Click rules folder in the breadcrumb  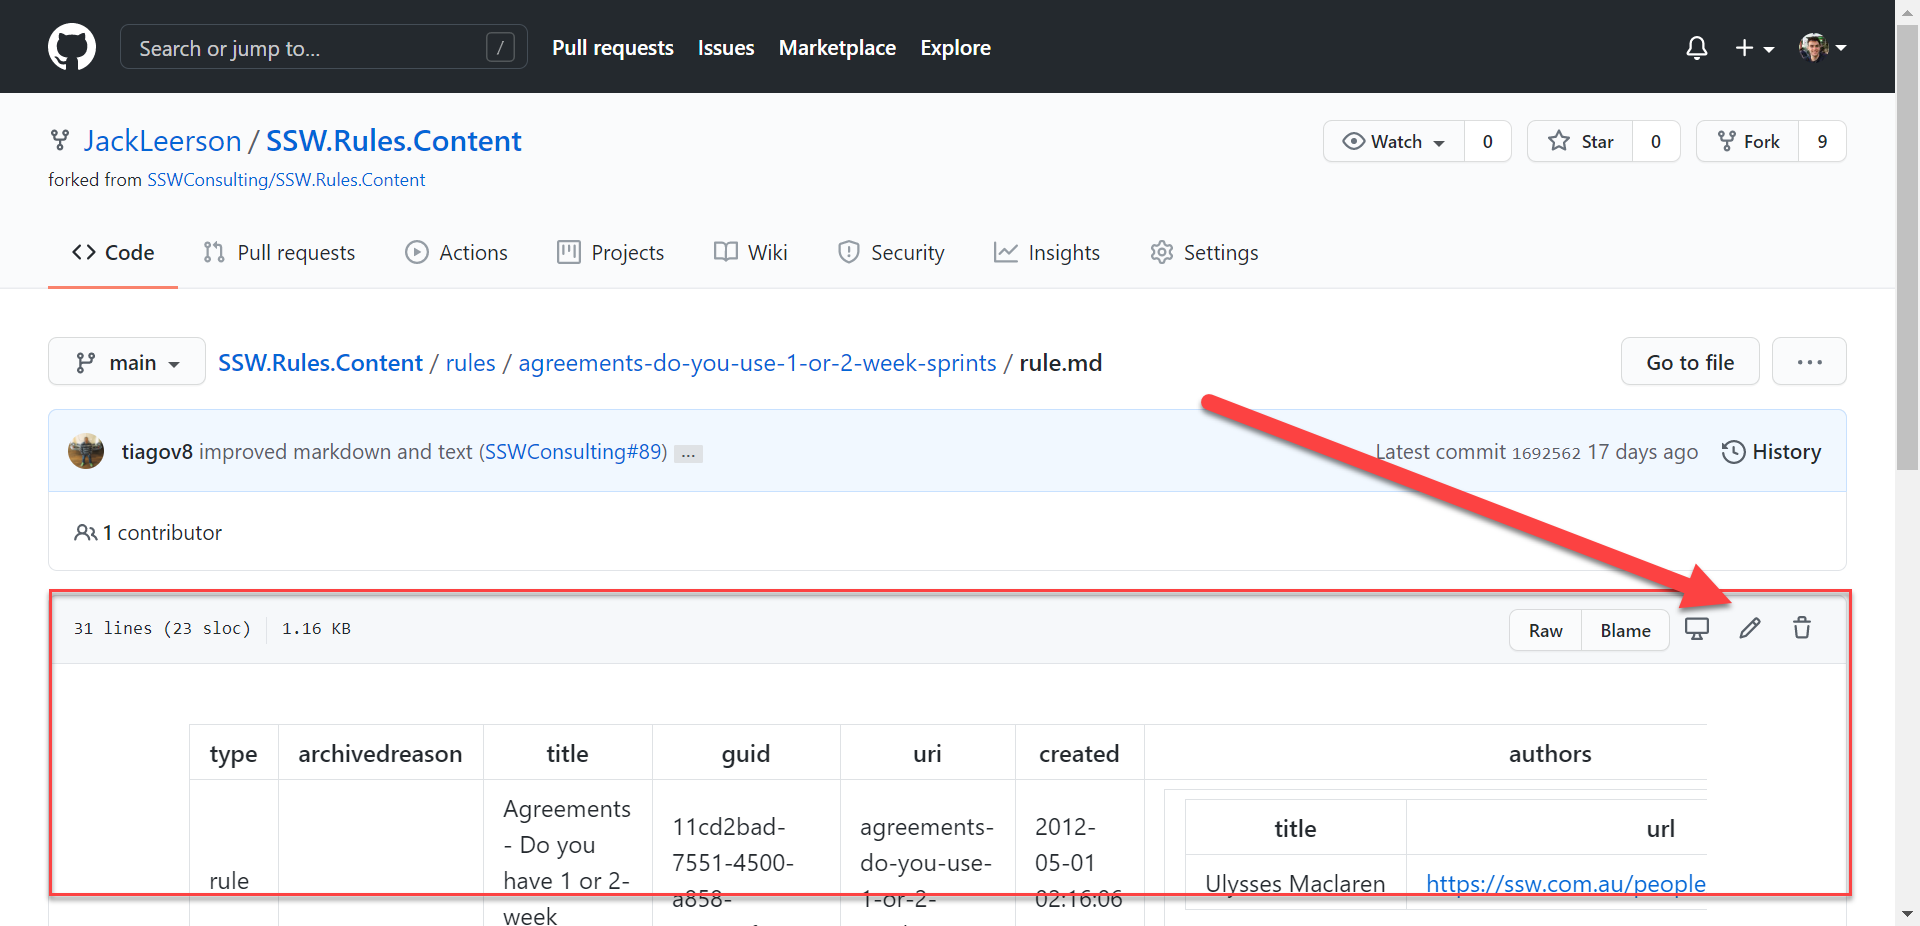470,363
